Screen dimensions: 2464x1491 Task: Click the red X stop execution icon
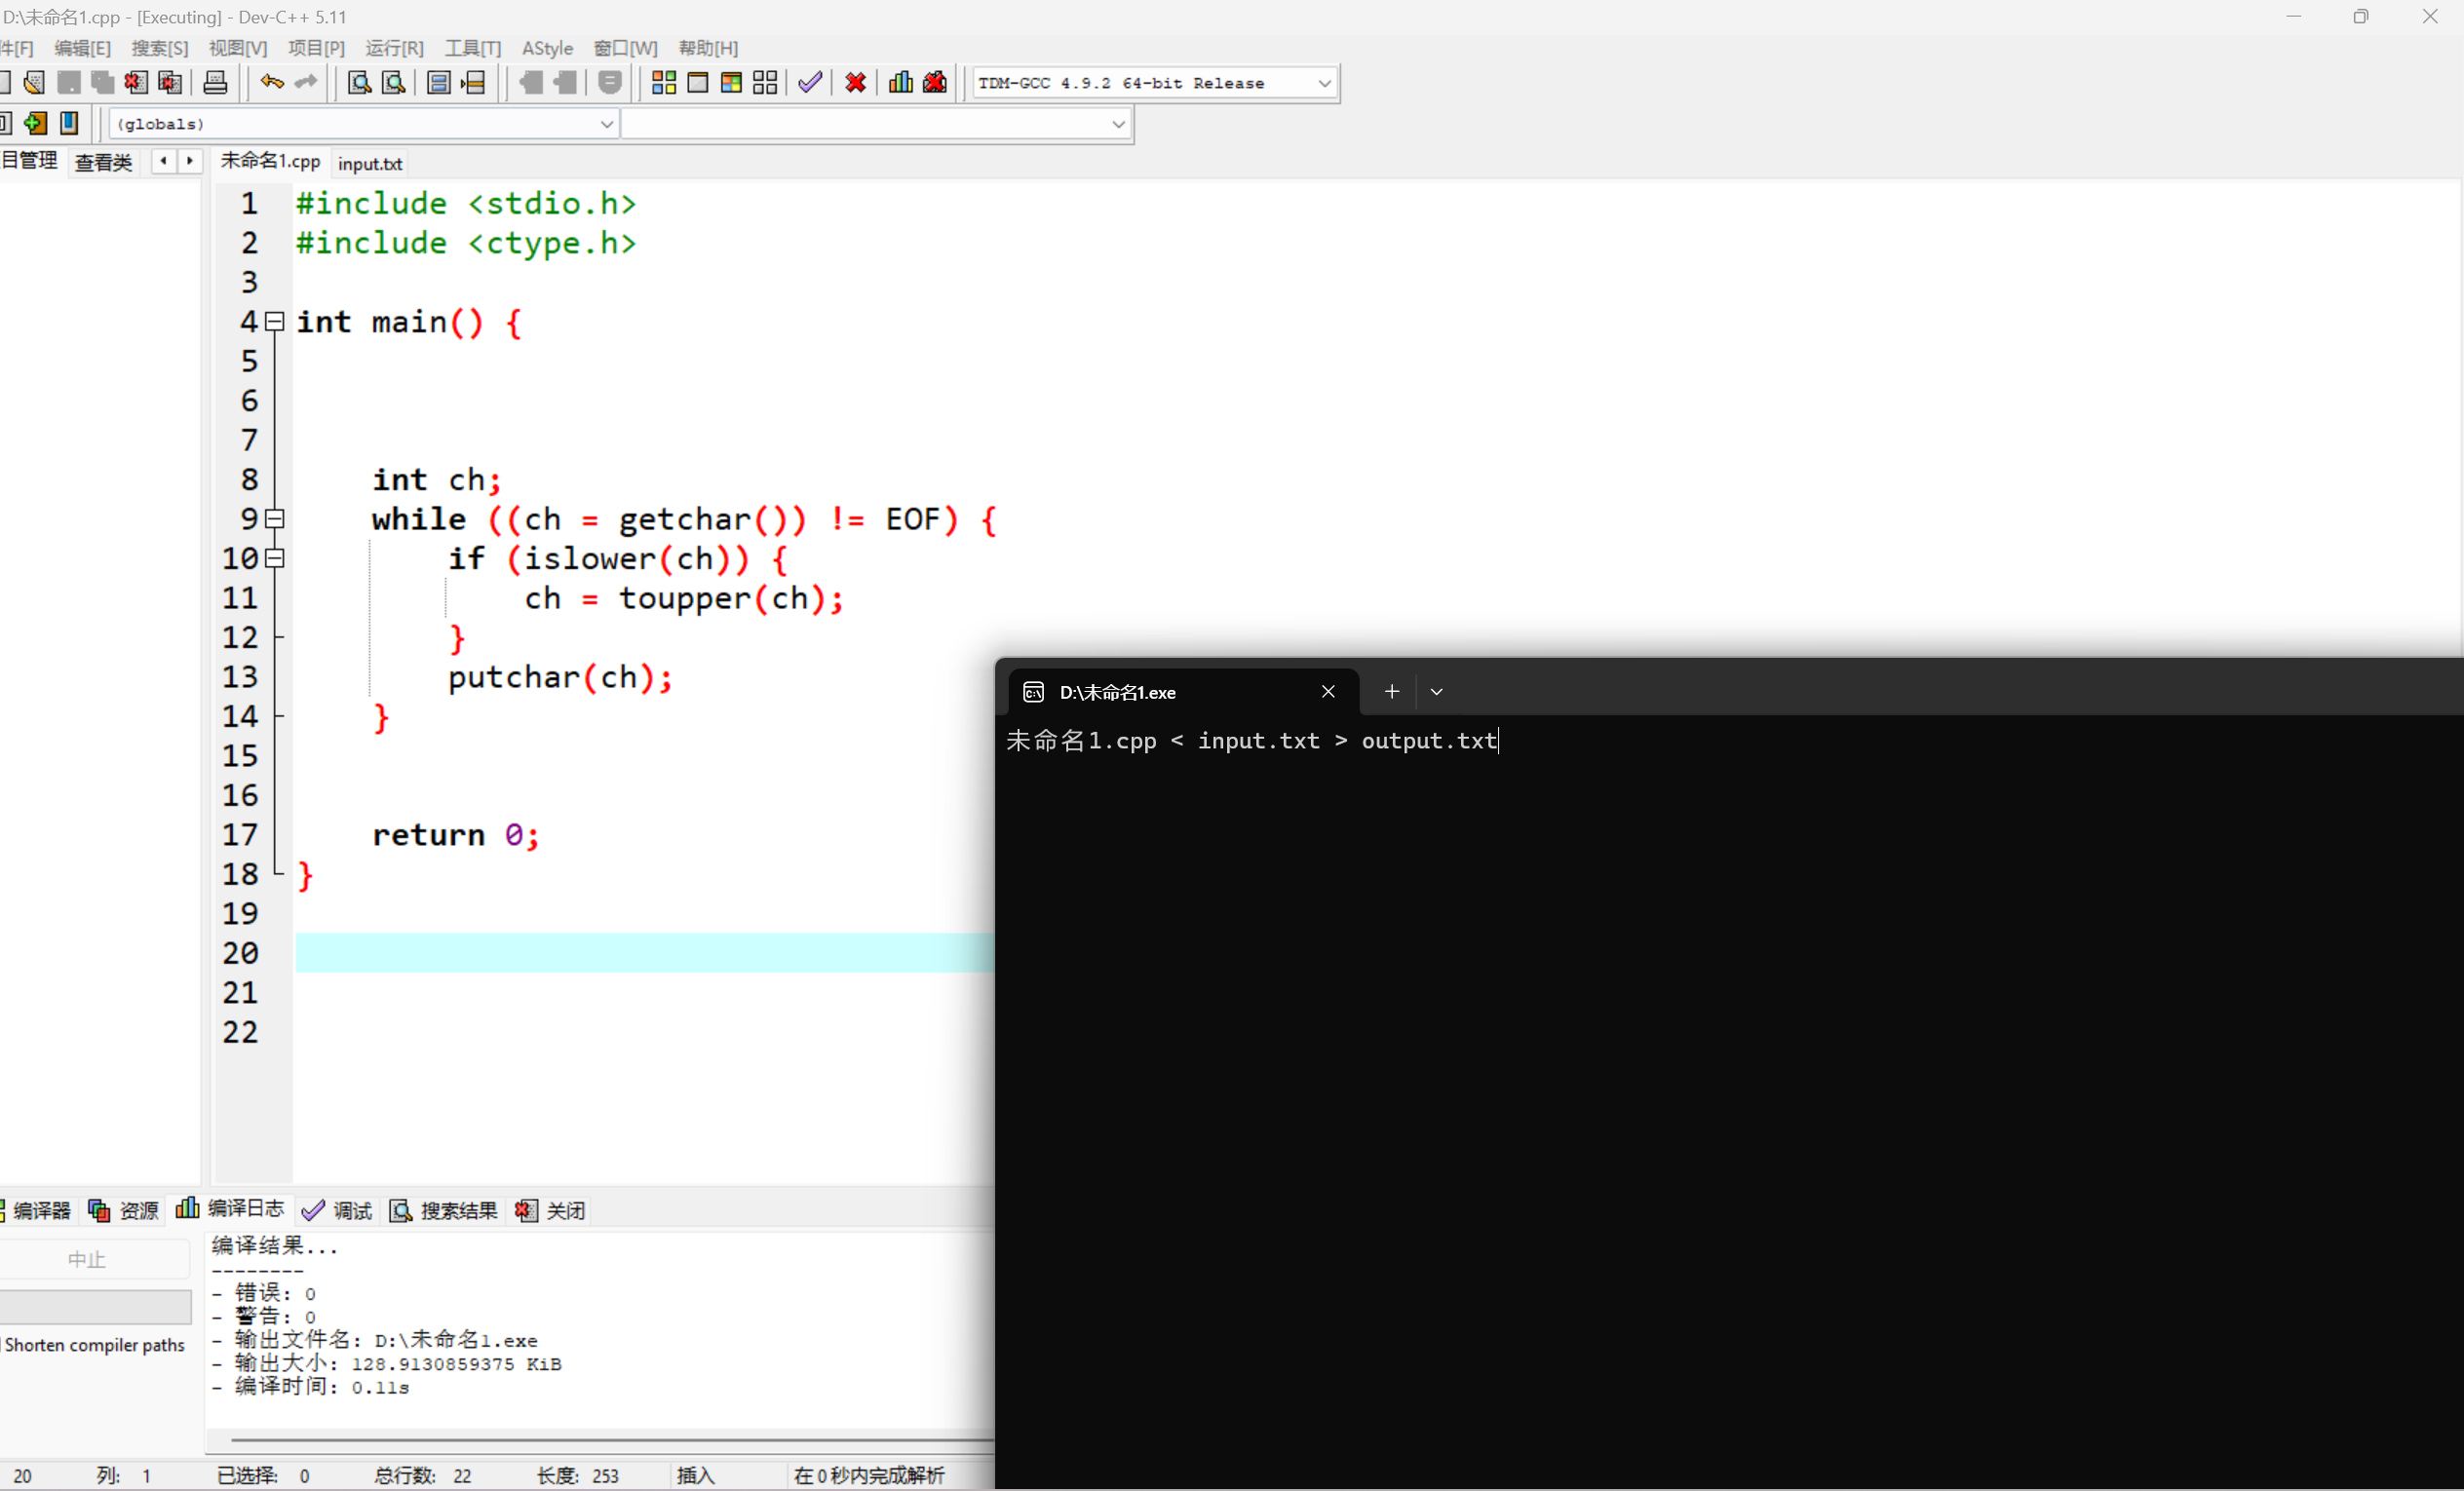pyautogui.click(x=855, y=83)
